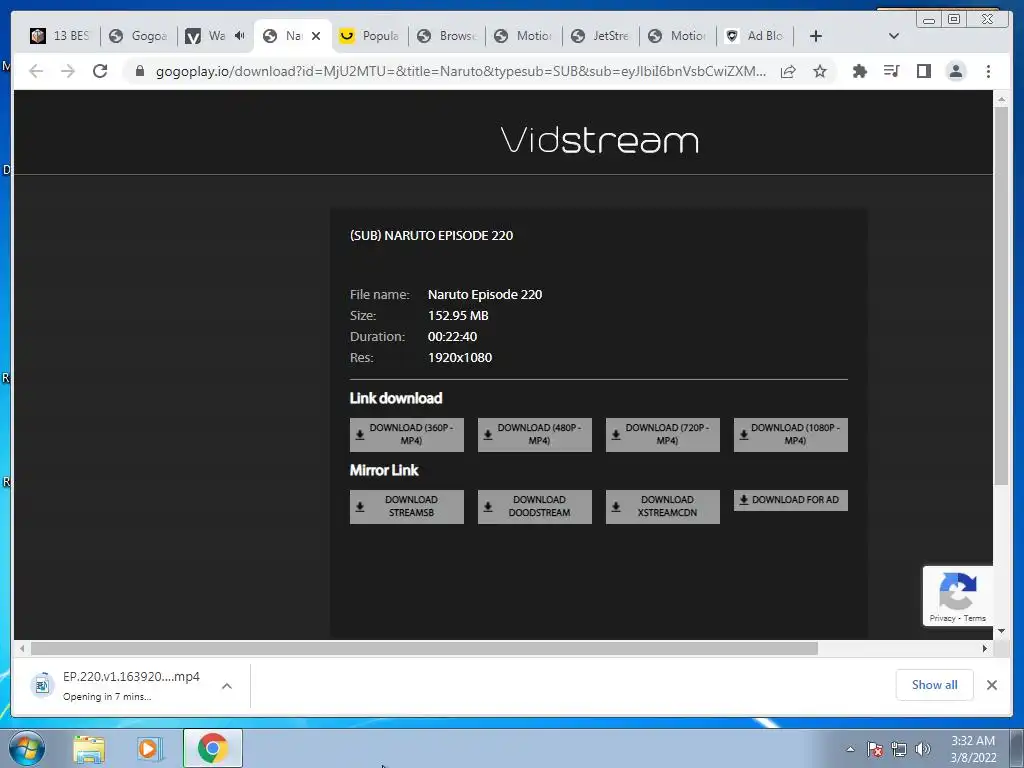Open the Windows Start menu orb
The height and width of the screenshot is (768, 1024).
(x=26, y=748)
